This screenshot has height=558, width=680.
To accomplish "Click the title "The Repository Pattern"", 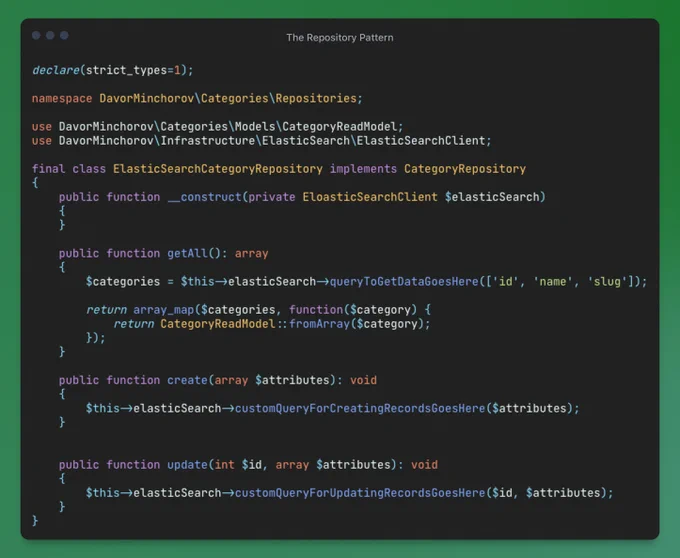I will pos(340,38).
